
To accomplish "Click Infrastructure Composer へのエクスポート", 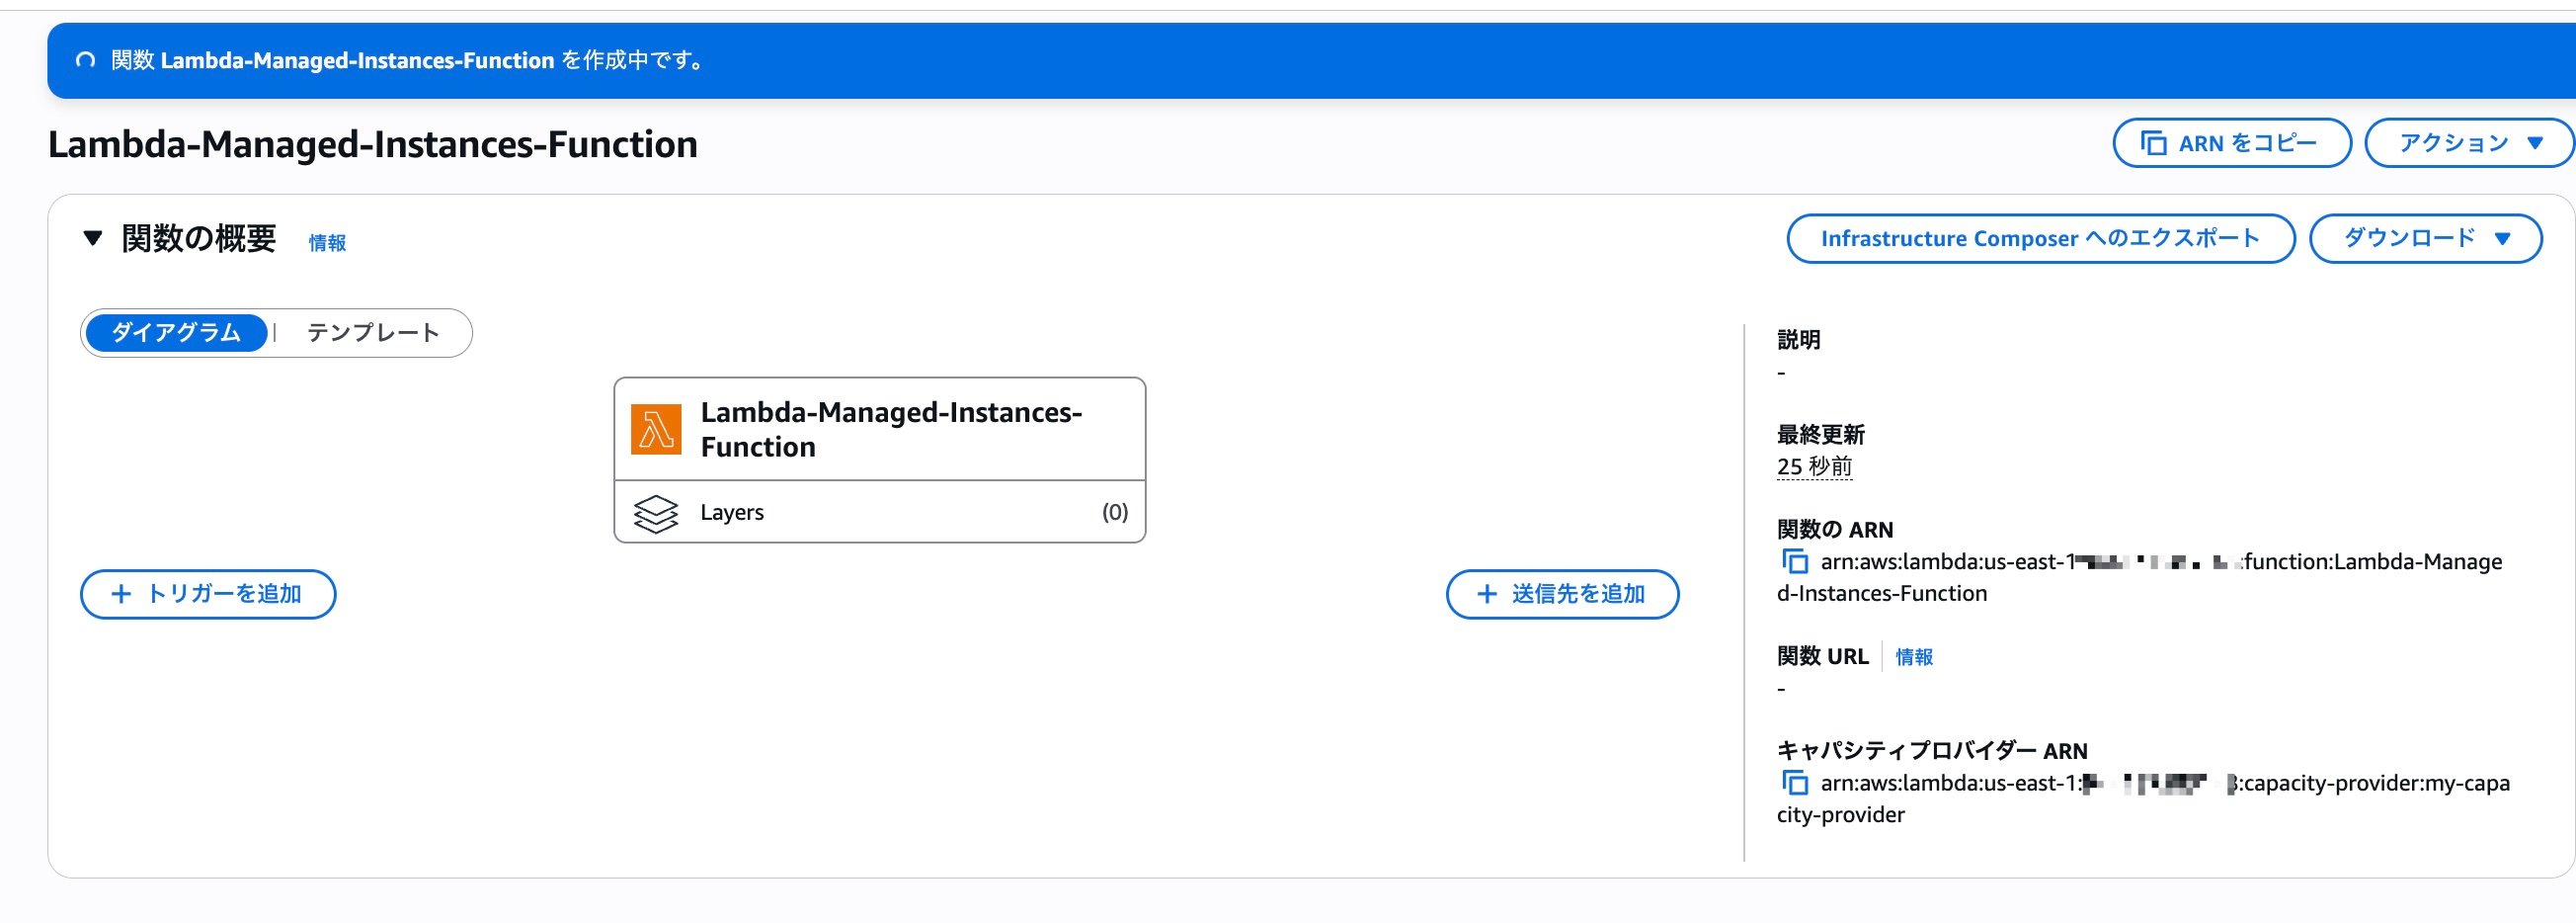I will [2040, 238].
